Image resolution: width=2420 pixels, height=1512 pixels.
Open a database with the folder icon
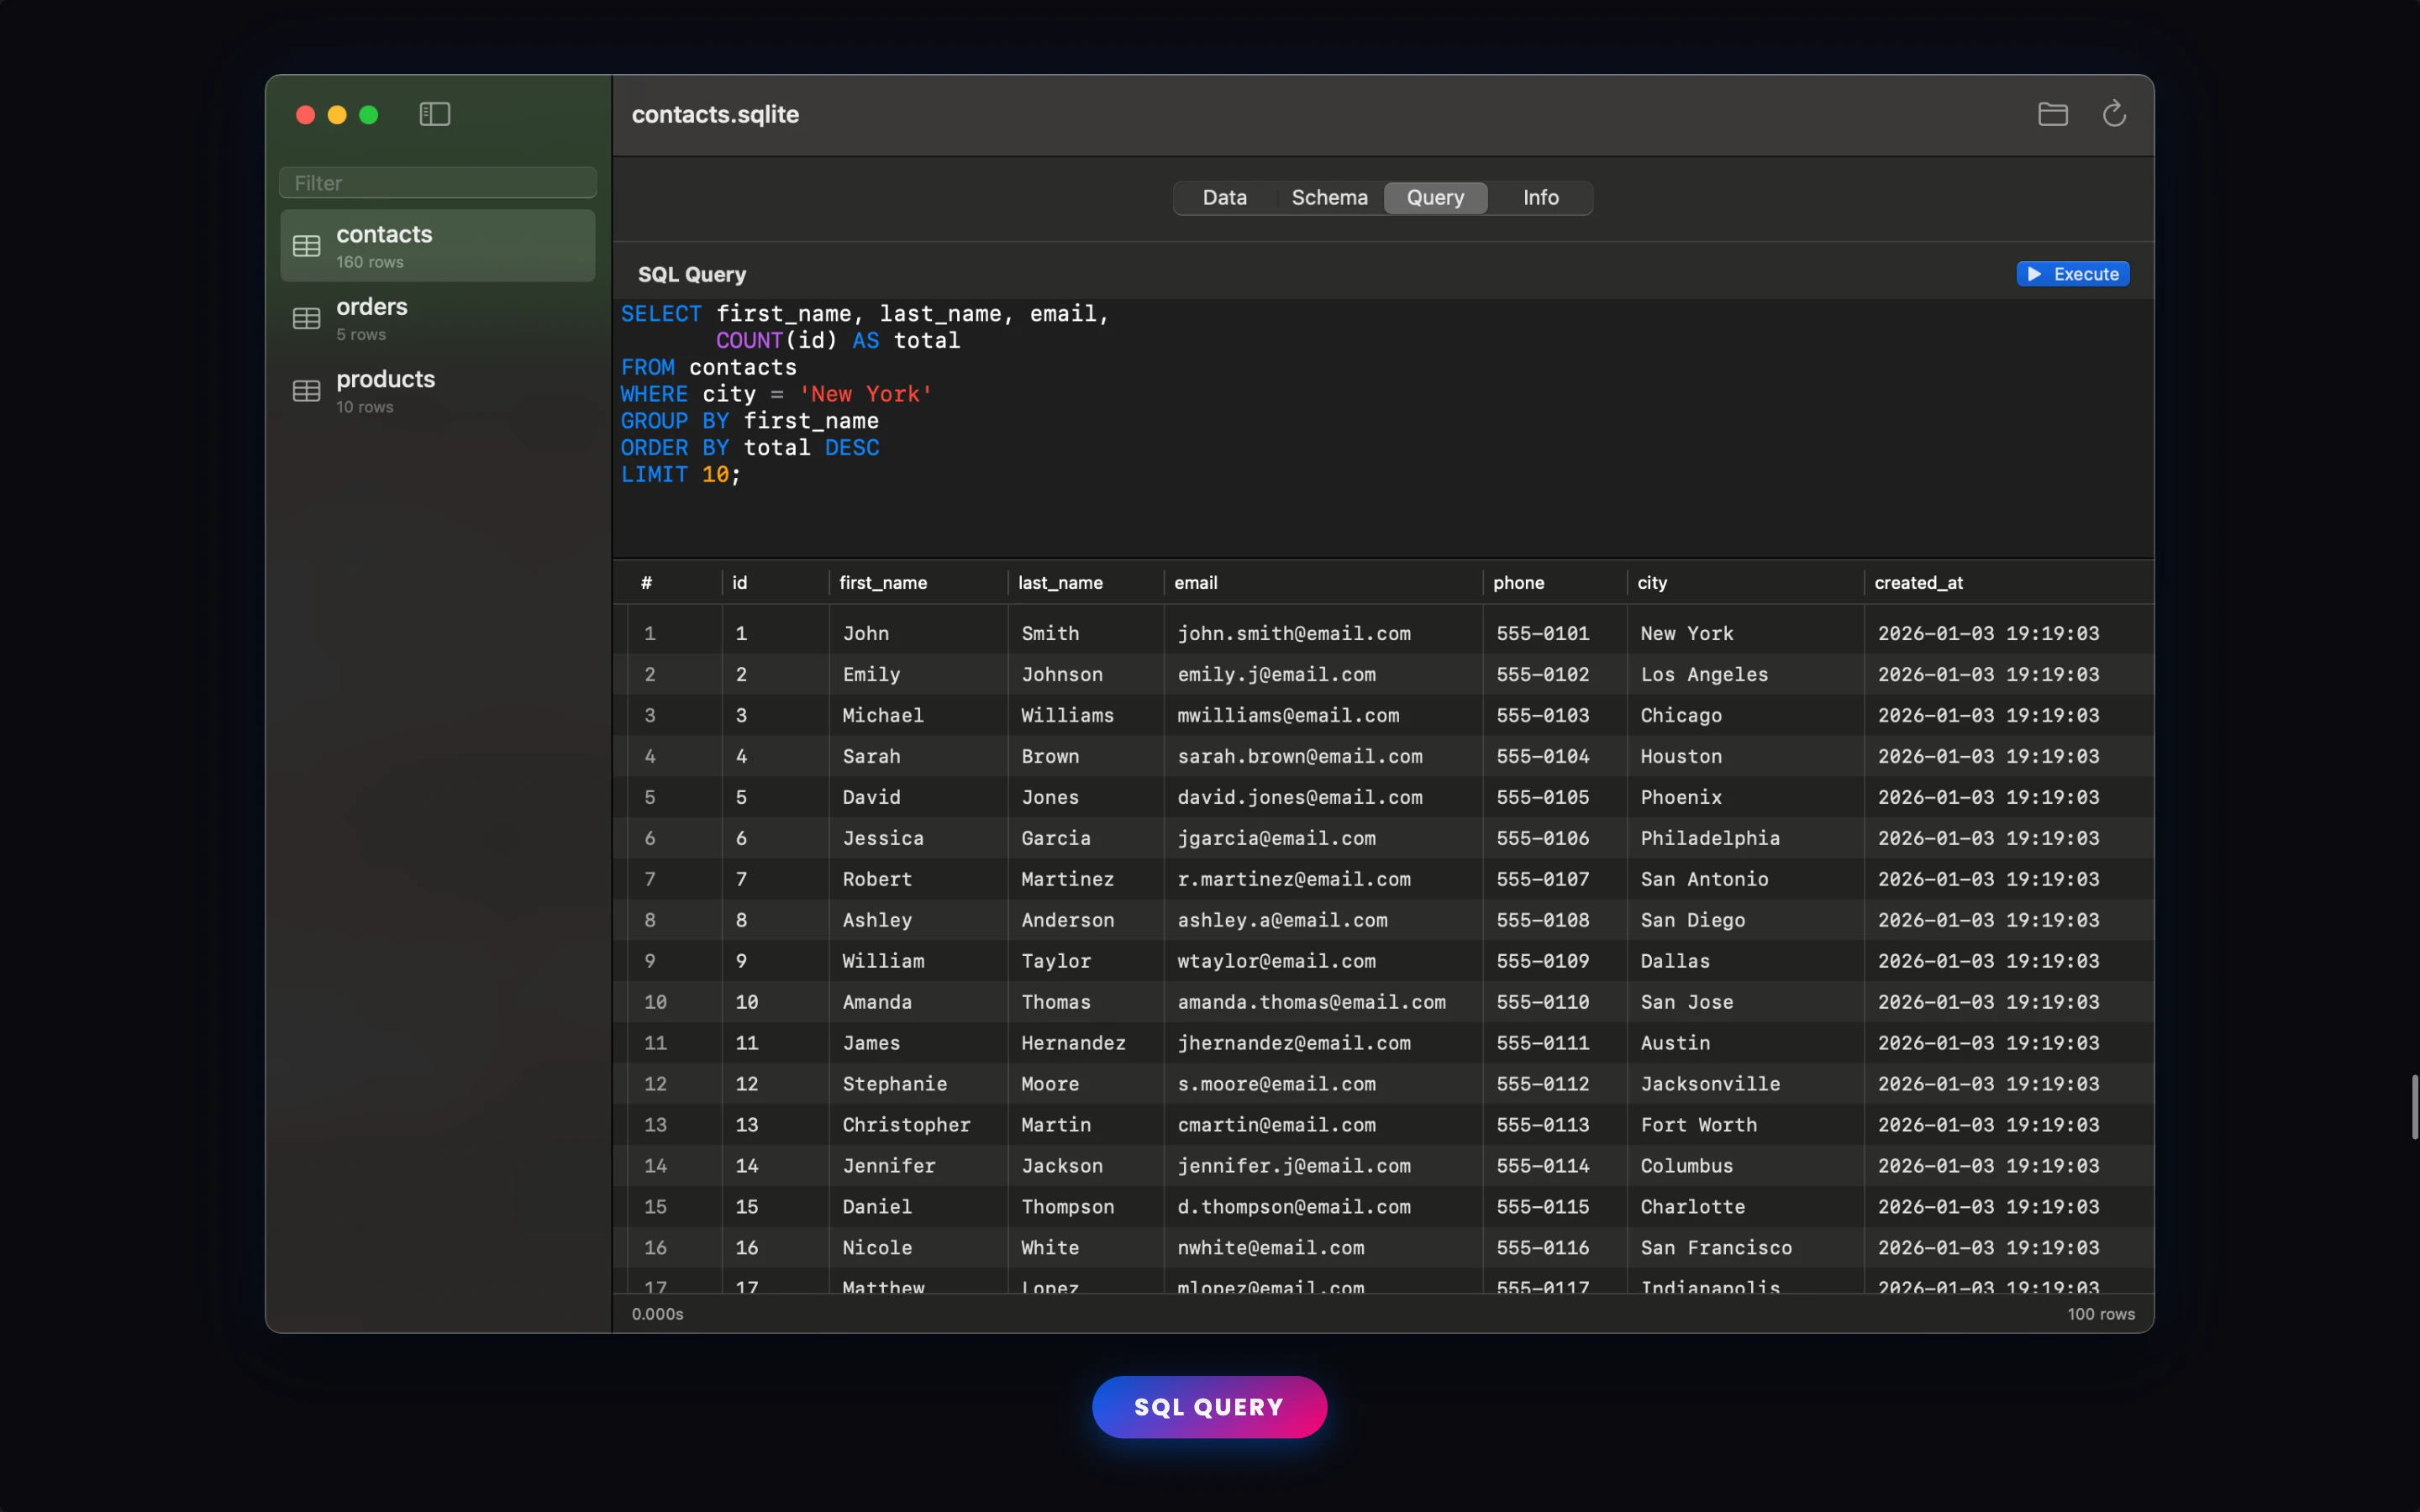2051,114
